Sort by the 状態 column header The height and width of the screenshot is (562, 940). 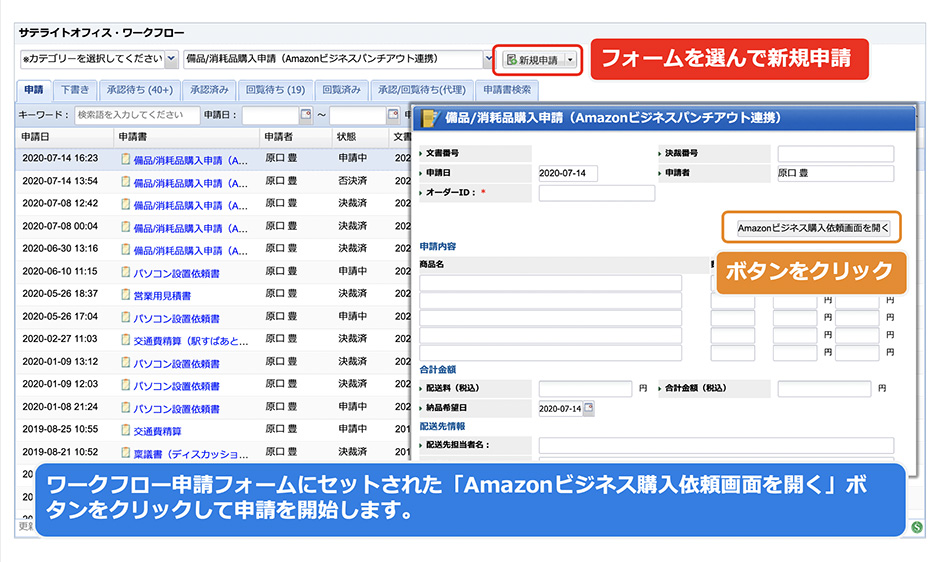(x=360, y=137)
